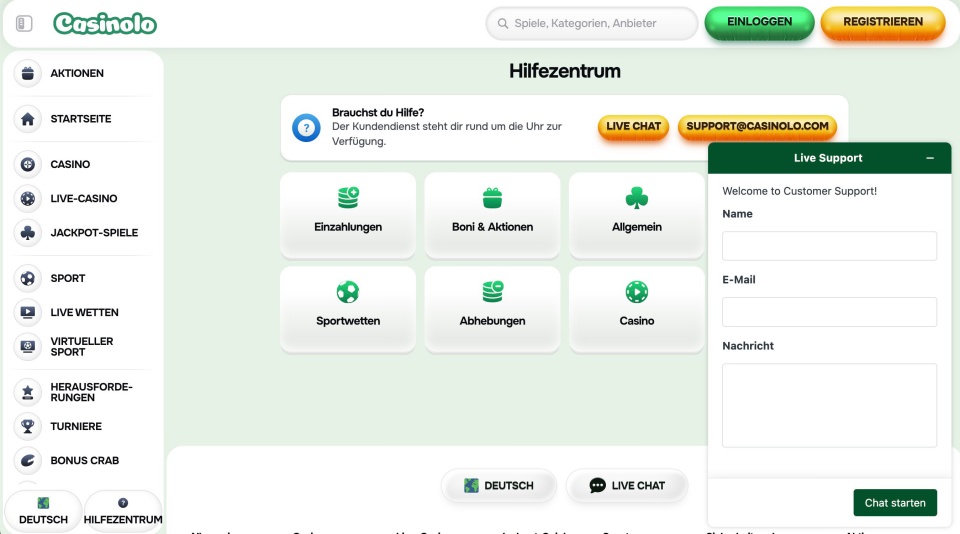Click the Turniere trophy icon

[28, 426]
